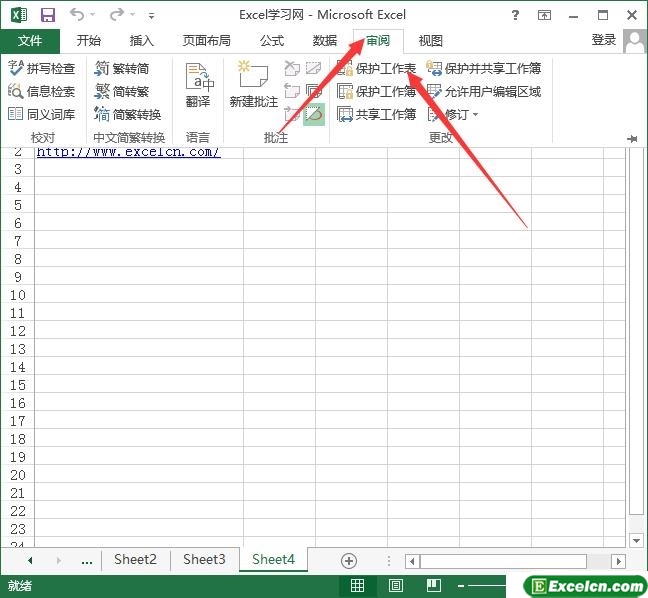Zoom out with the minus button
648x598 pixels.
(461, 586)
